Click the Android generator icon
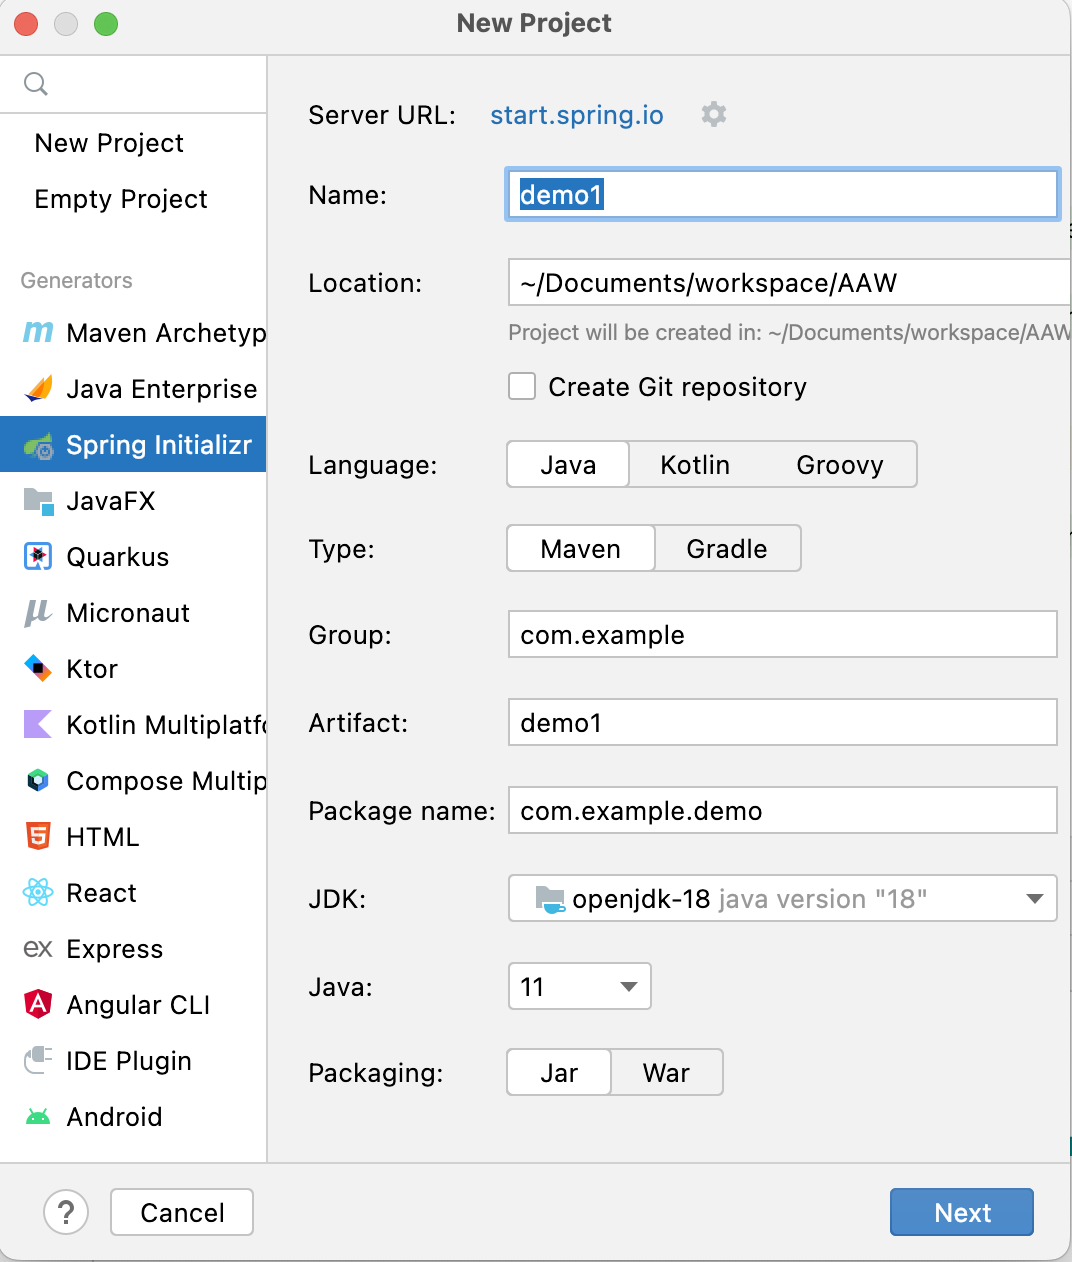This screenshot has width=1072, height=1262. [x=38, y=1116]
